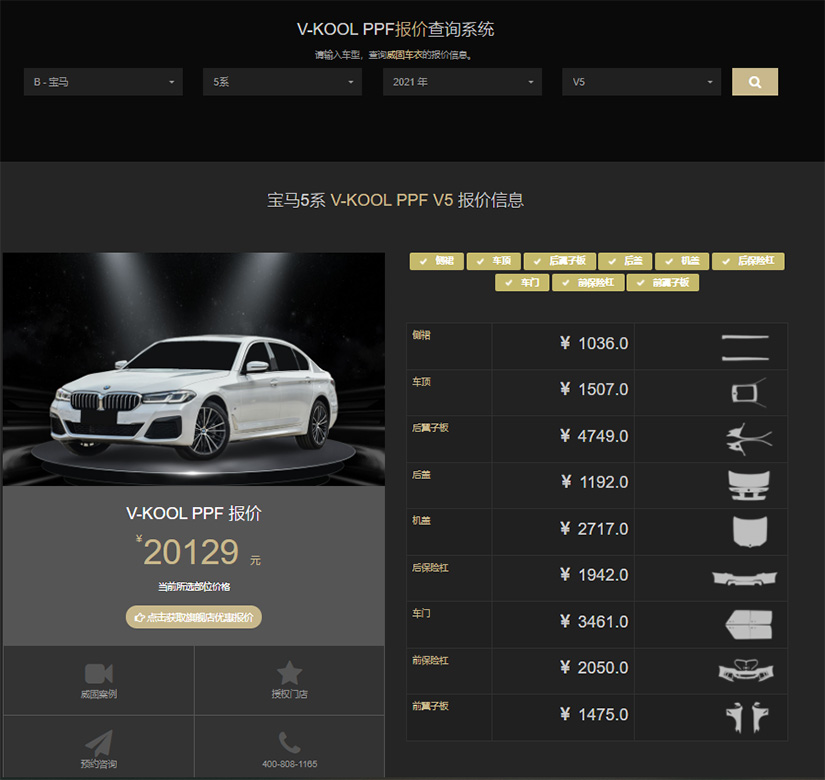Click the phone icon for 400-808-1165
825x780 pixels.
coord(289,743)
